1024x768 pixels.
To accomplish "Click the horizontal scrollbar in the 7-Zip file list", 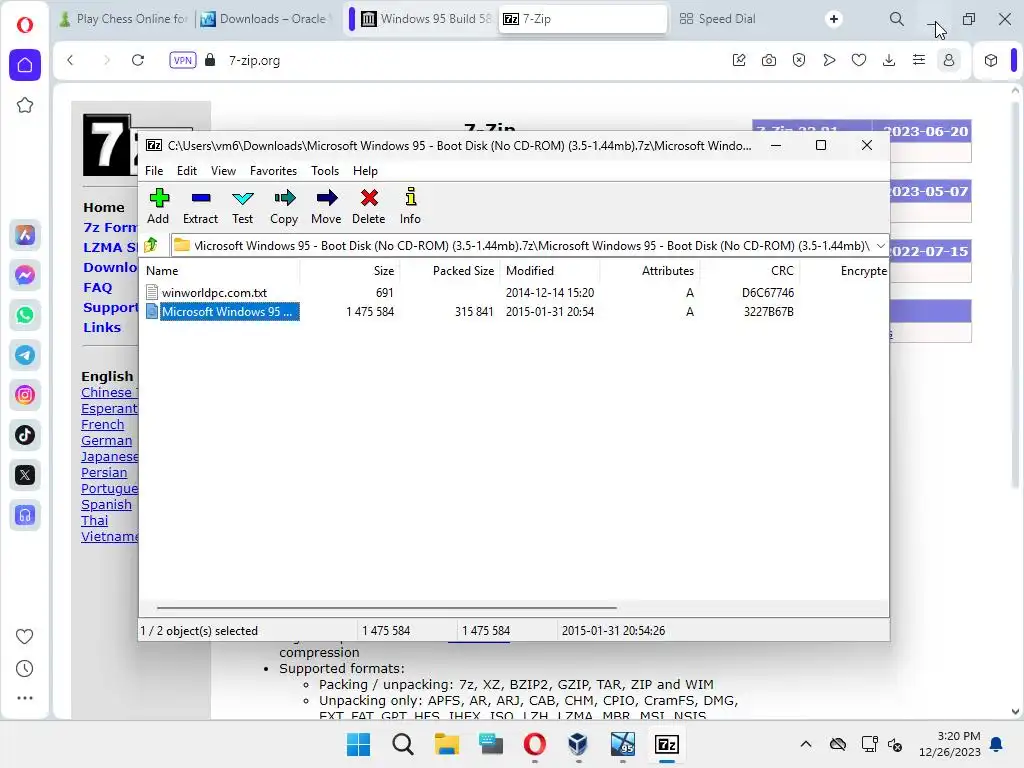I will (387, 607).
